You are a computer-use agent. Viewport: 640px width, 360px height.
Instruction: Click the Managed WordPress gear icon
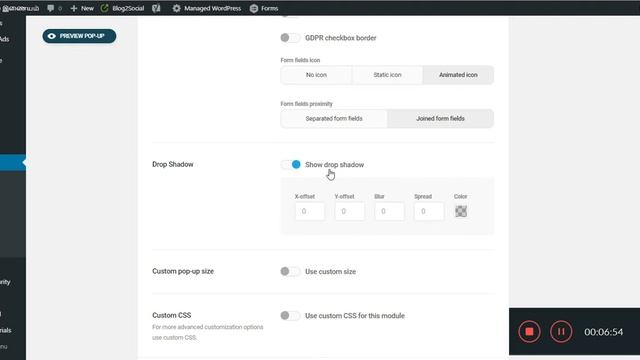pos(176,8)
